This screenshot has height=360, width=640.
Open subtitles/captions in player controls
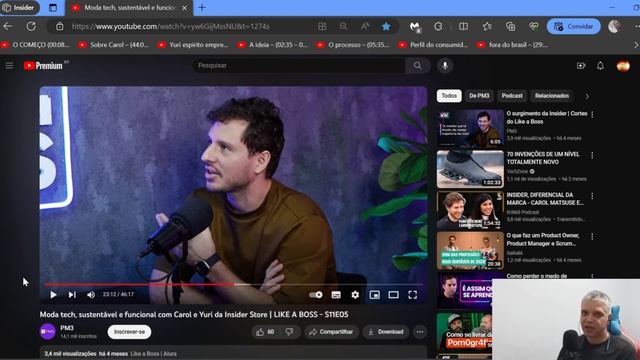point(336,295)
